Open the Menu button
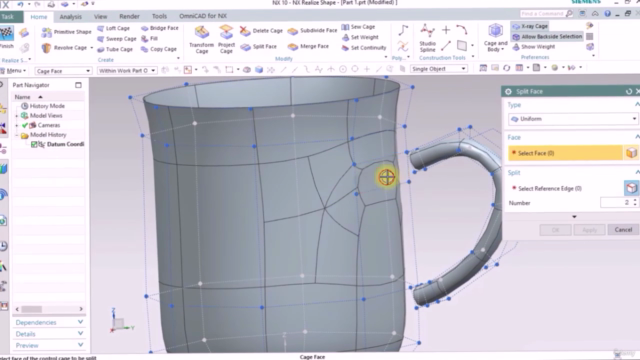 click(x=14, y=71)
